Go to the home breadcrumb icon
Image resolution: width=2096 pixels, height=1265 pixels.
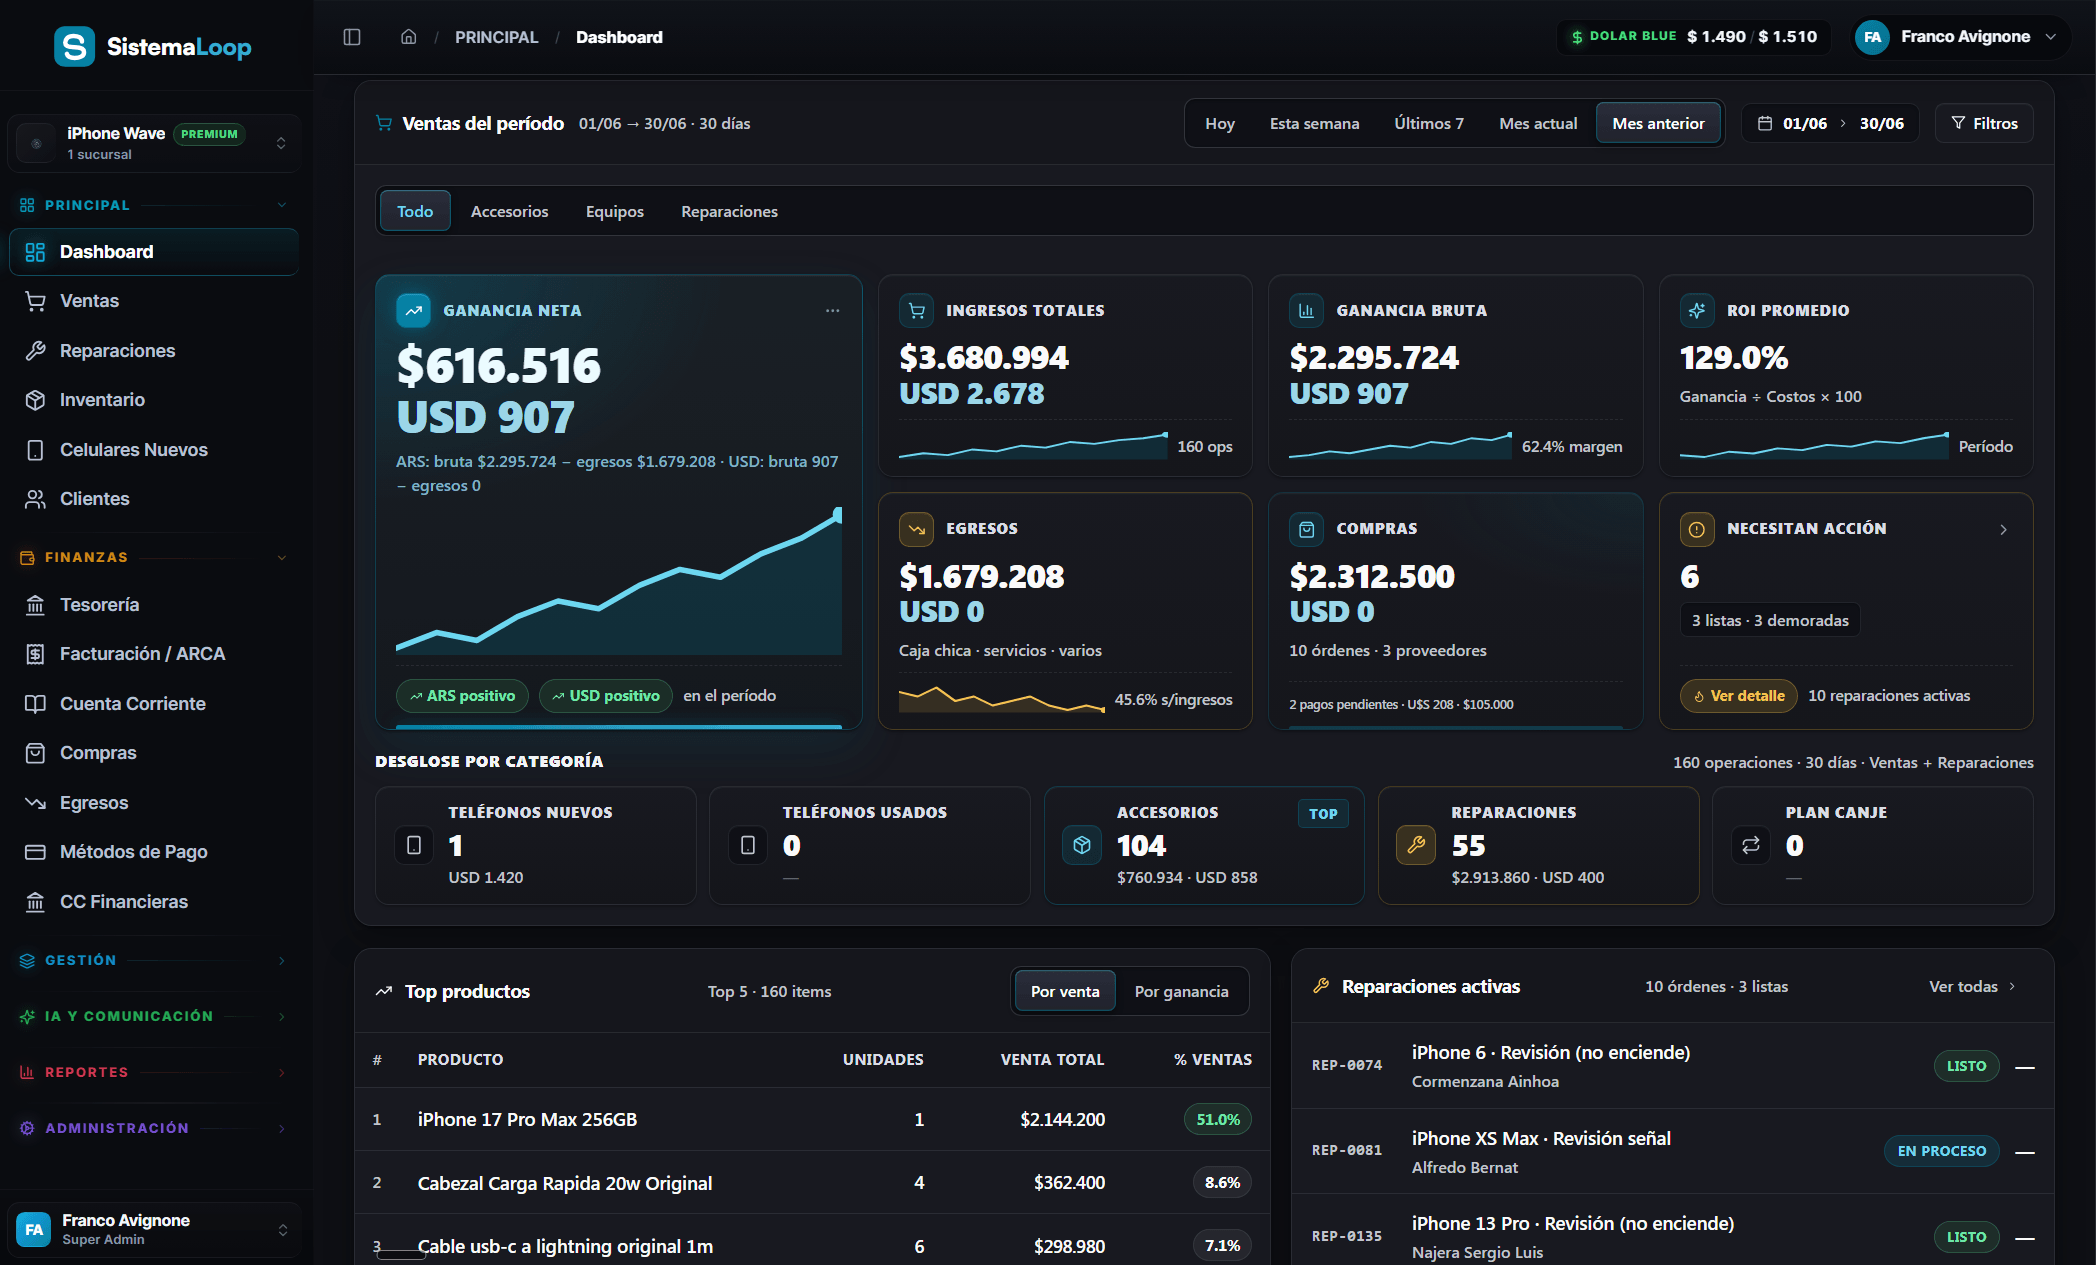(408, 37)
